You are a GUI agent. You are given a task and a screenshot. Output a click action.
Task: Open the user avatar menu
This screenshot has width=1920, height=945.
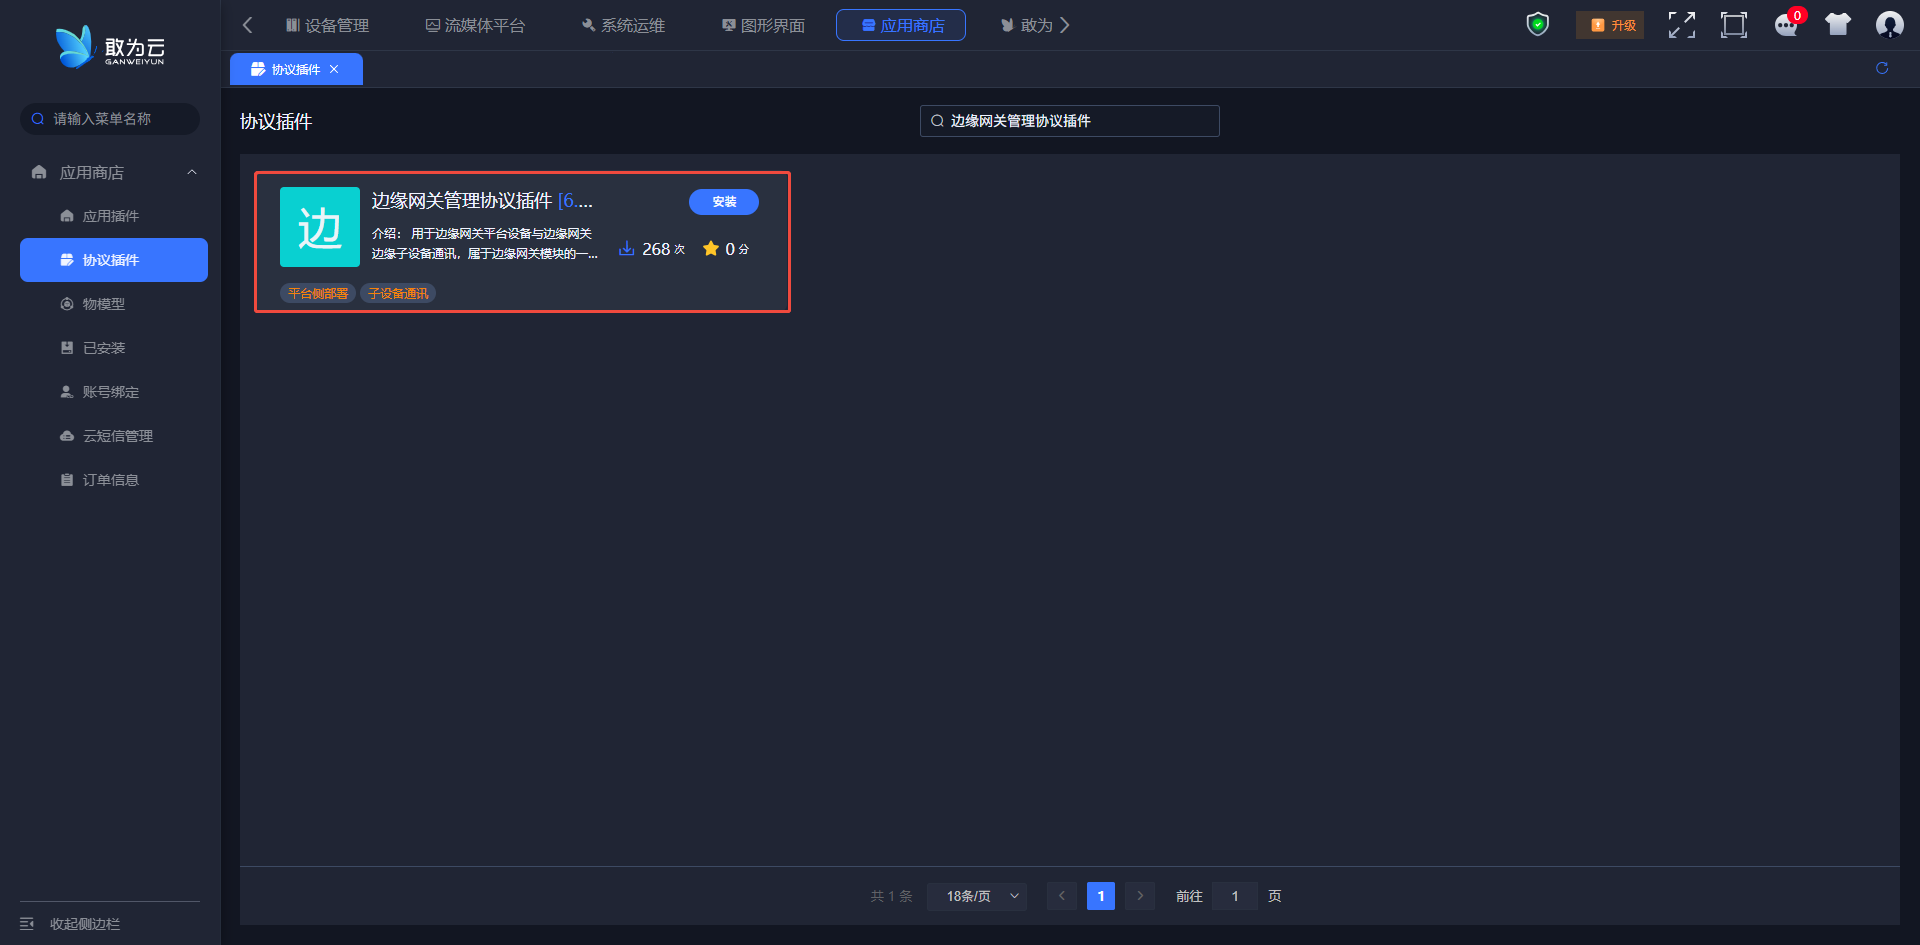tap(1890, 25)
